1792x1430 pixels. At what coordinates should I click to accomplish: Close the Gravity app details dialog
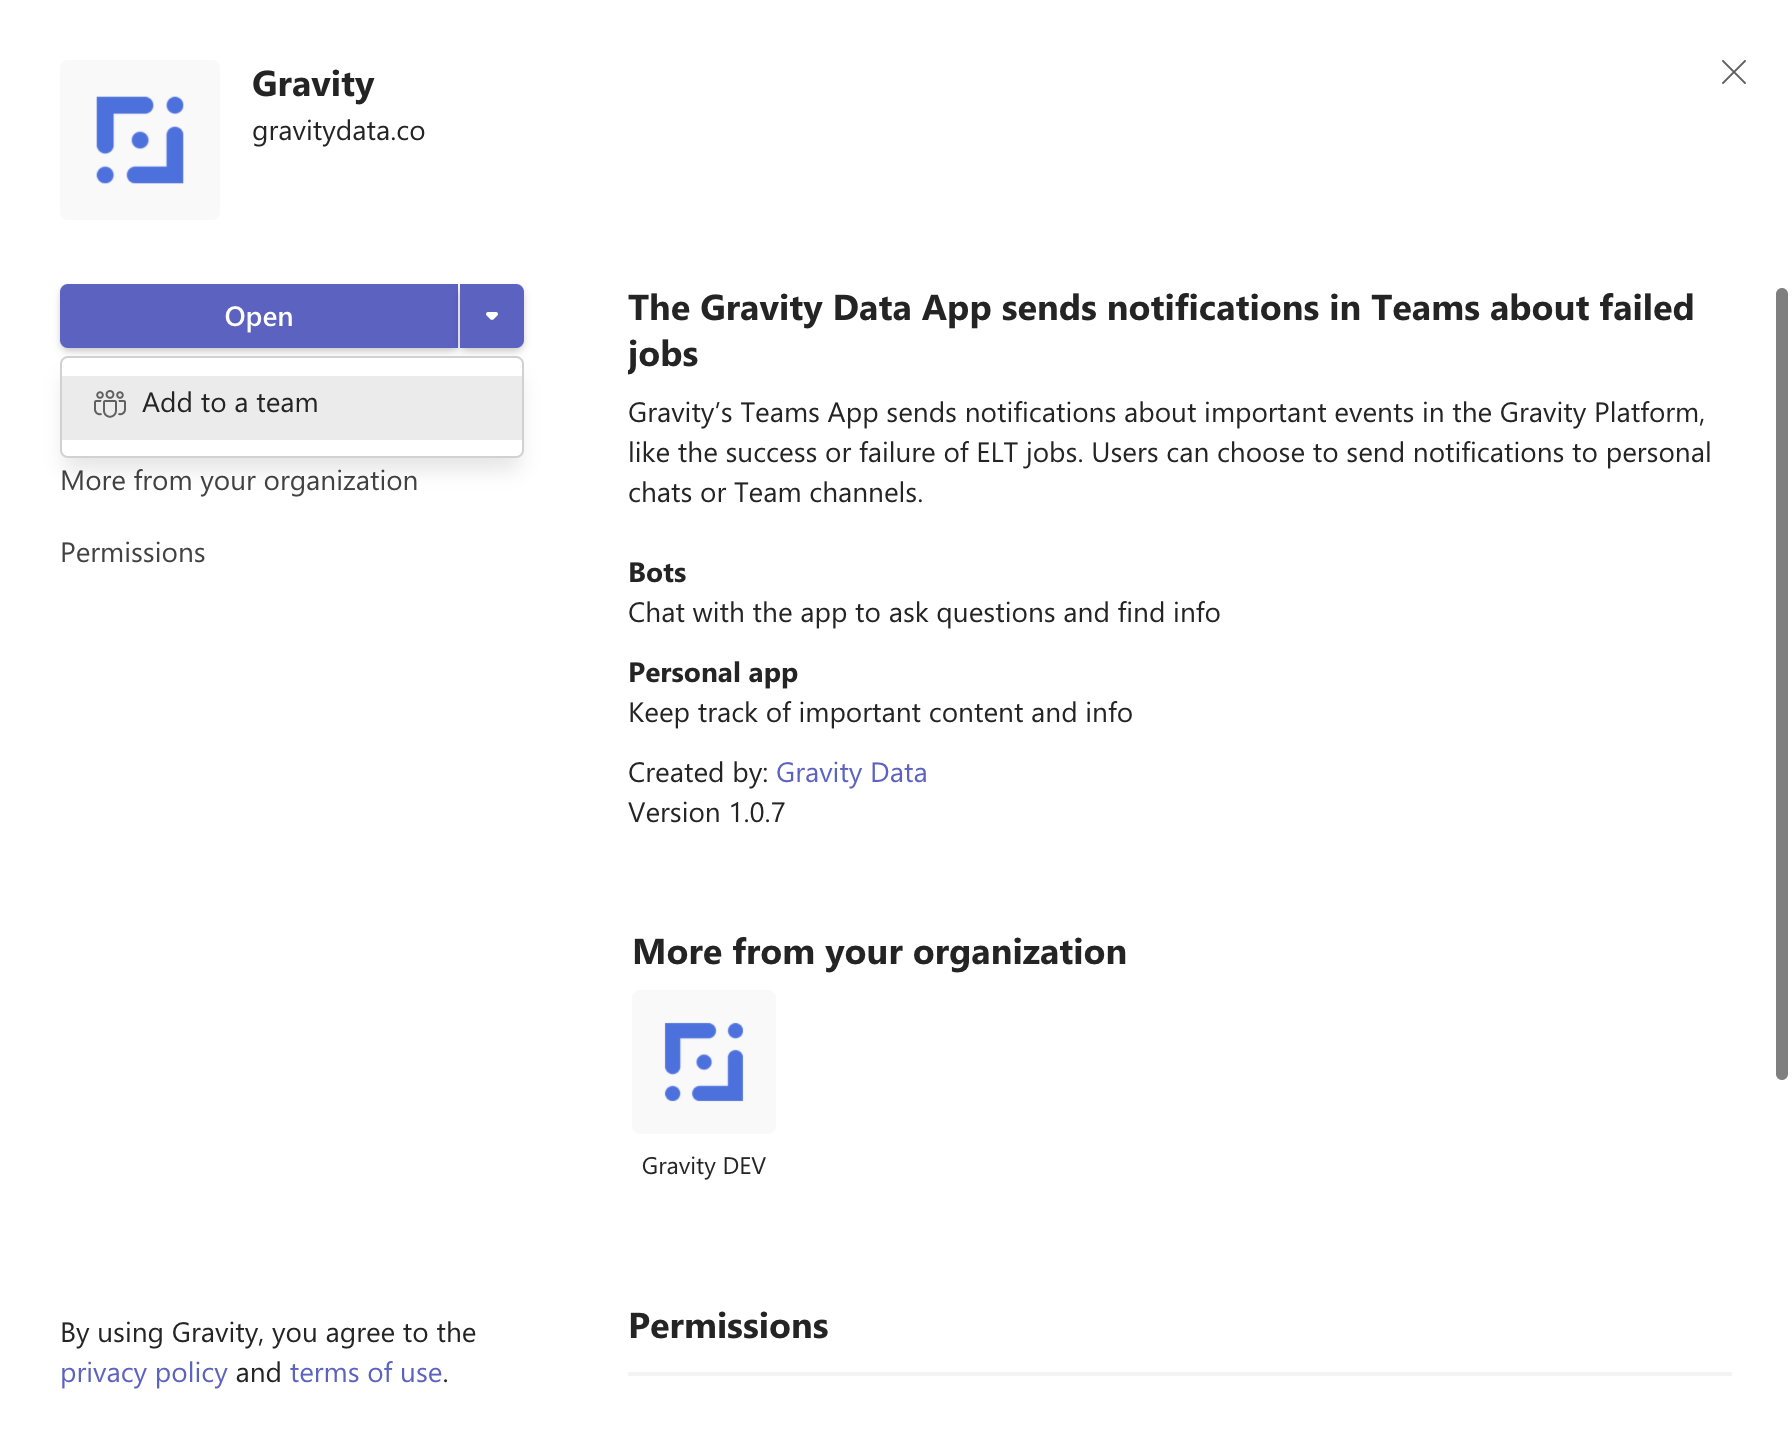click(1733, 72)
